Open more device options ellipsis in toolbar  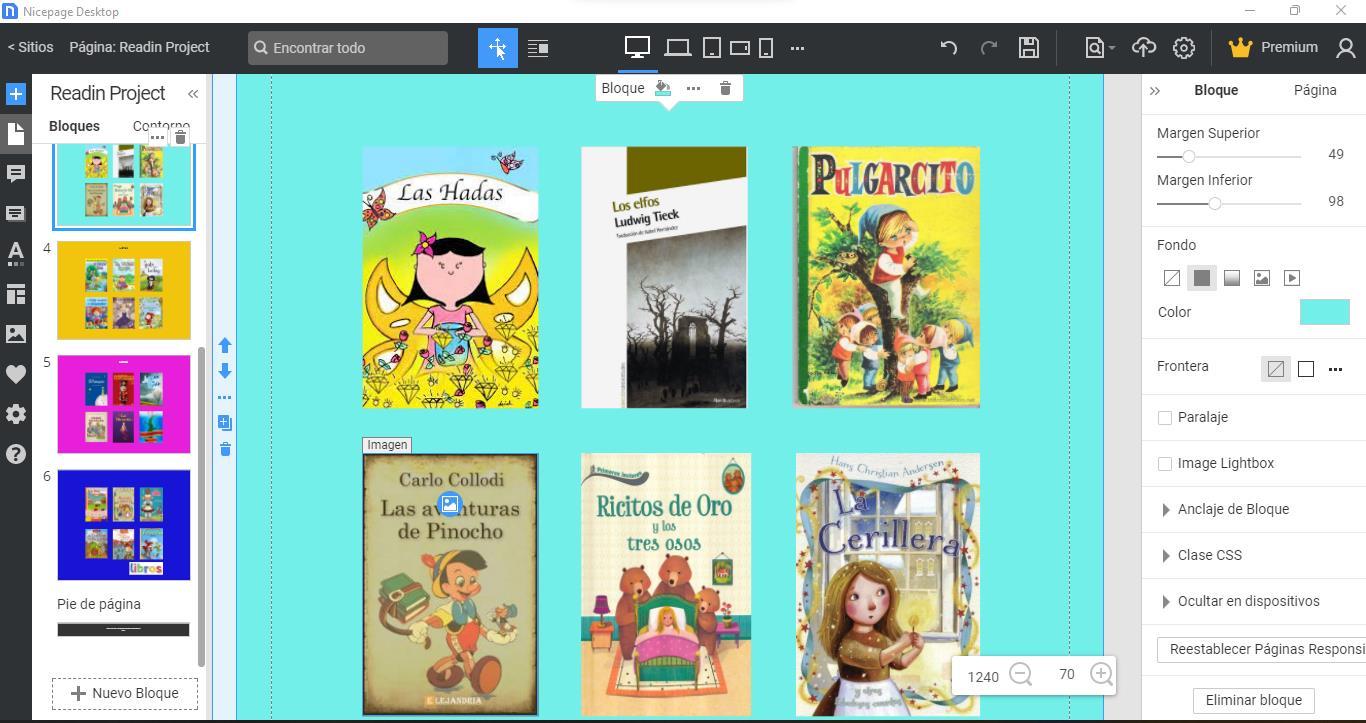797,48
